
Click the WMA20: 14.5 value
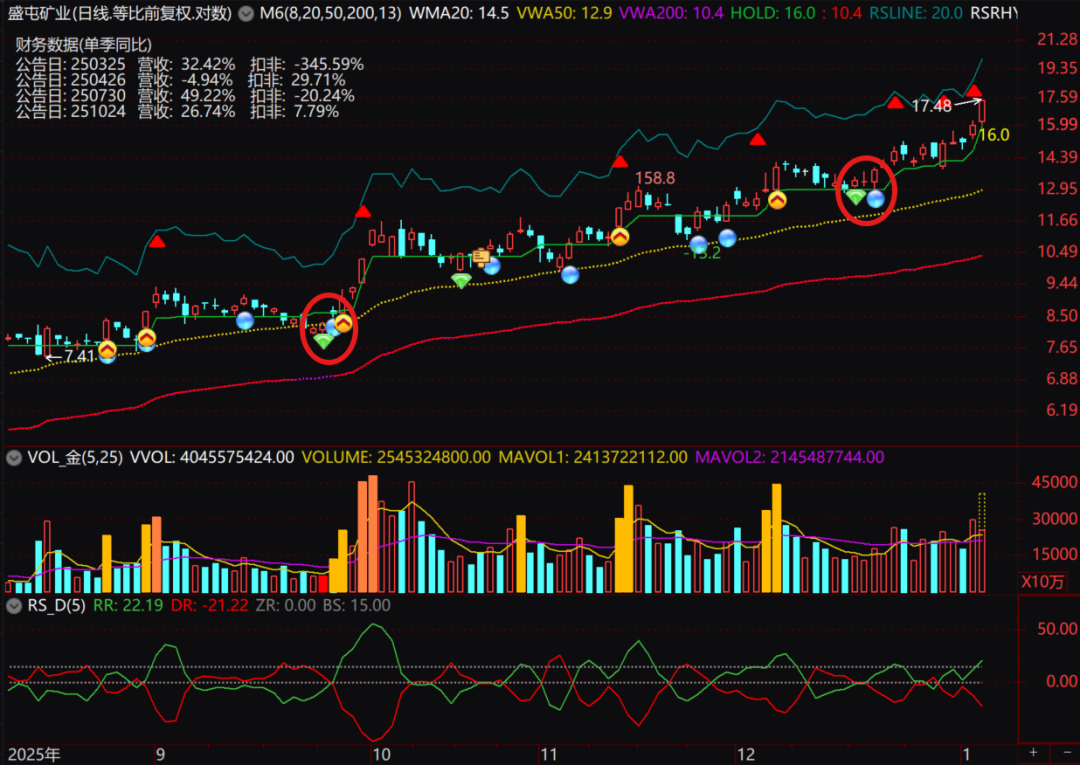459,13
